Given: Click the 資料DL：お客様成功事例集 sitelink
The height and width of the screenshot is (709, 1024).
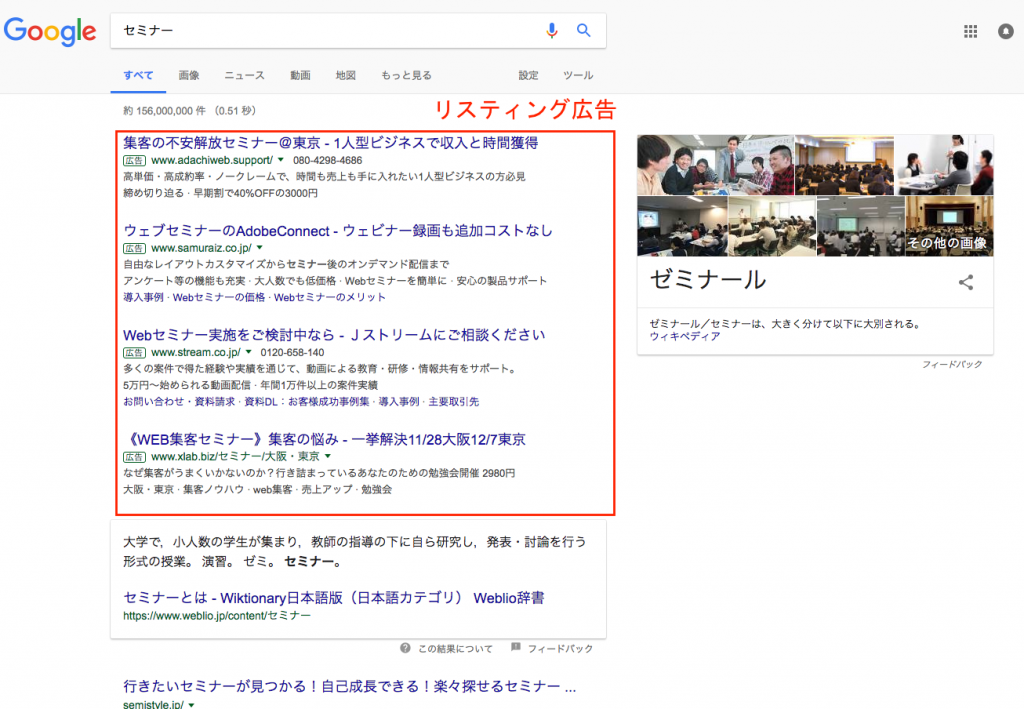Looking at the screenshot, I should click(307, 402).
